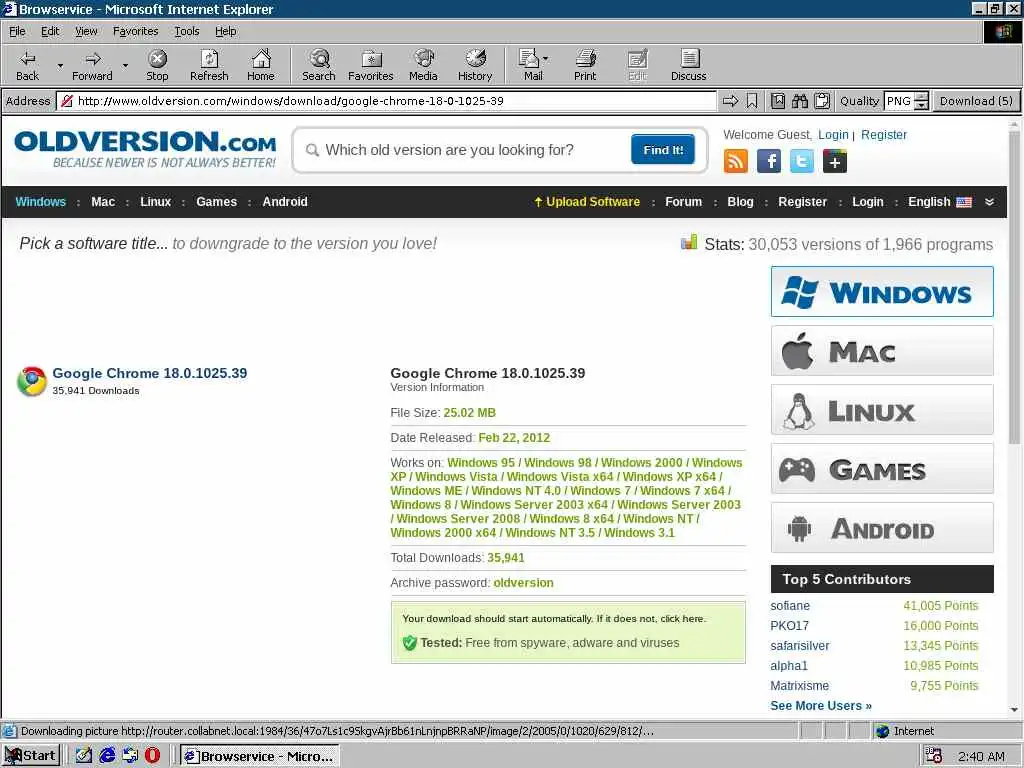Open the Facebook icon link
This screenshot has width=1024, height=768.
(769, 161)
